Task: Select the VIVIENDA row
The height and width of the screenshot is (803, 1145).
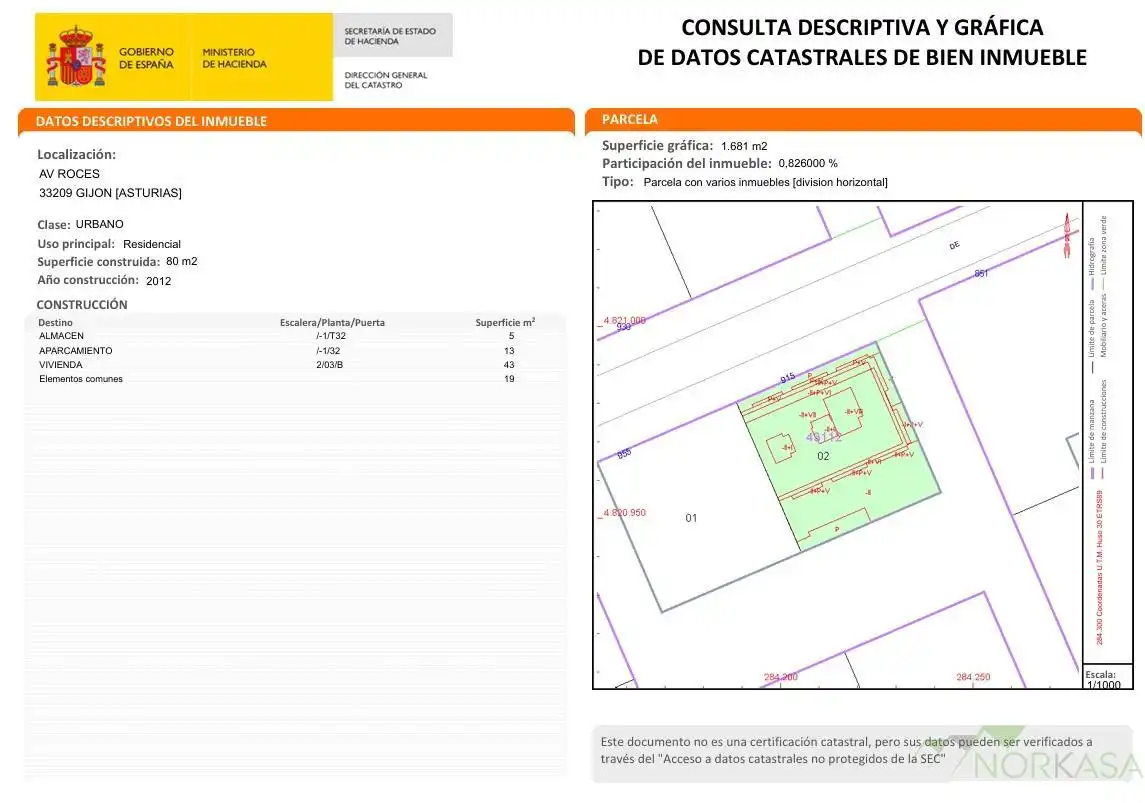Action: coord(296,364)
